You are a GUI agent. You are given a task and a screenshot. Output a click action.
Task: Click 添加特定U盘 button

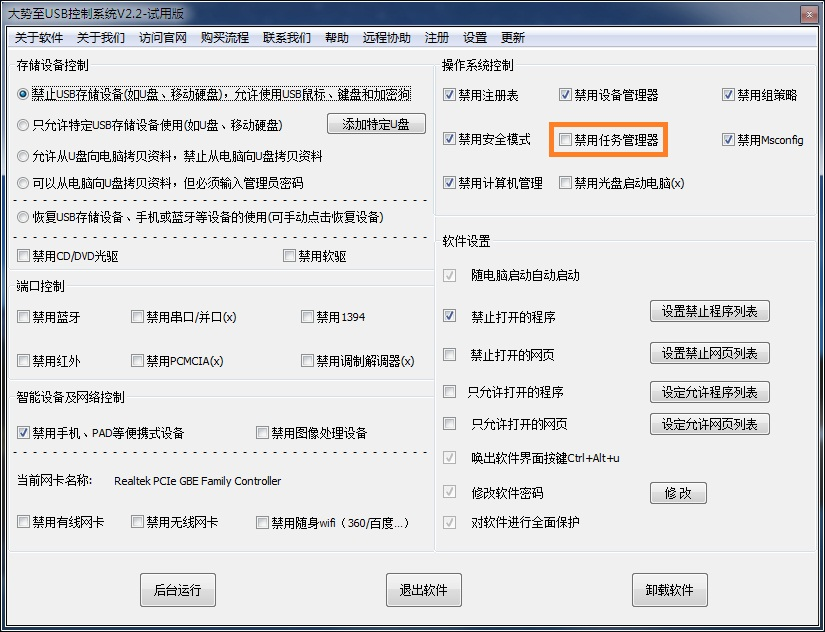pos(376,124)
